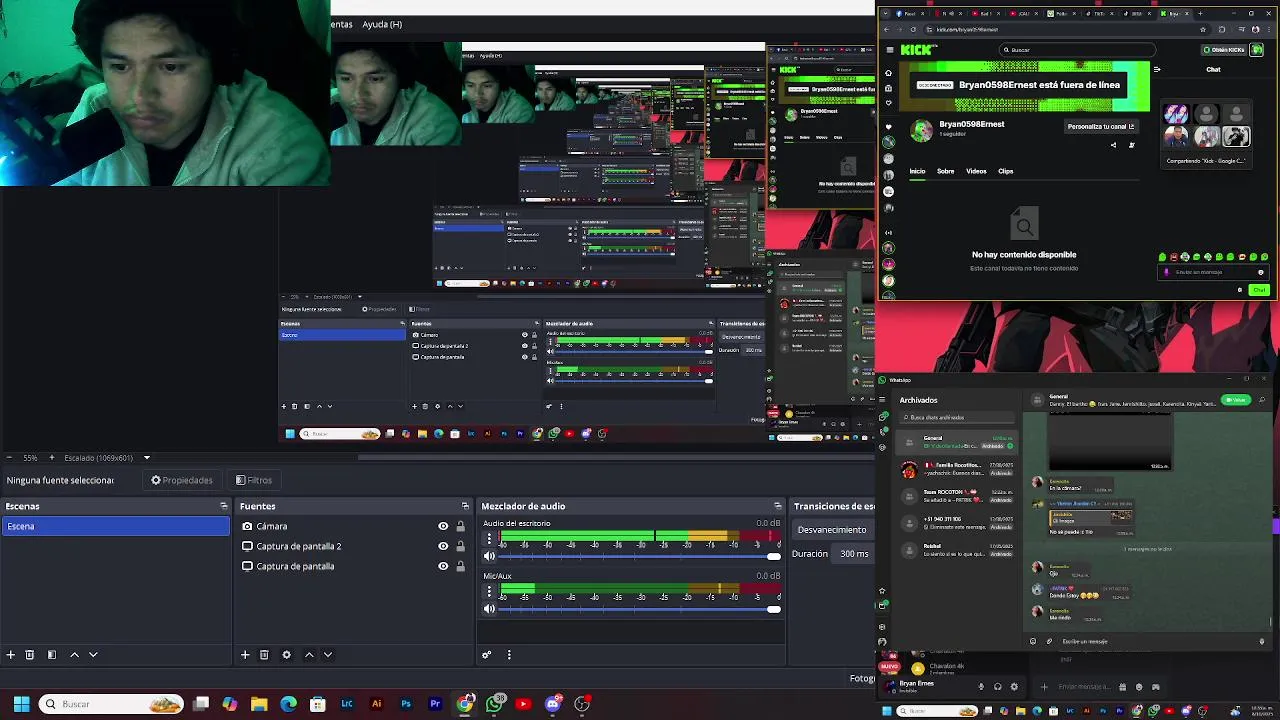Click green Volver call button in WhatsApp
Viewport: 1280px width, 720px height.
(1238, 400)
